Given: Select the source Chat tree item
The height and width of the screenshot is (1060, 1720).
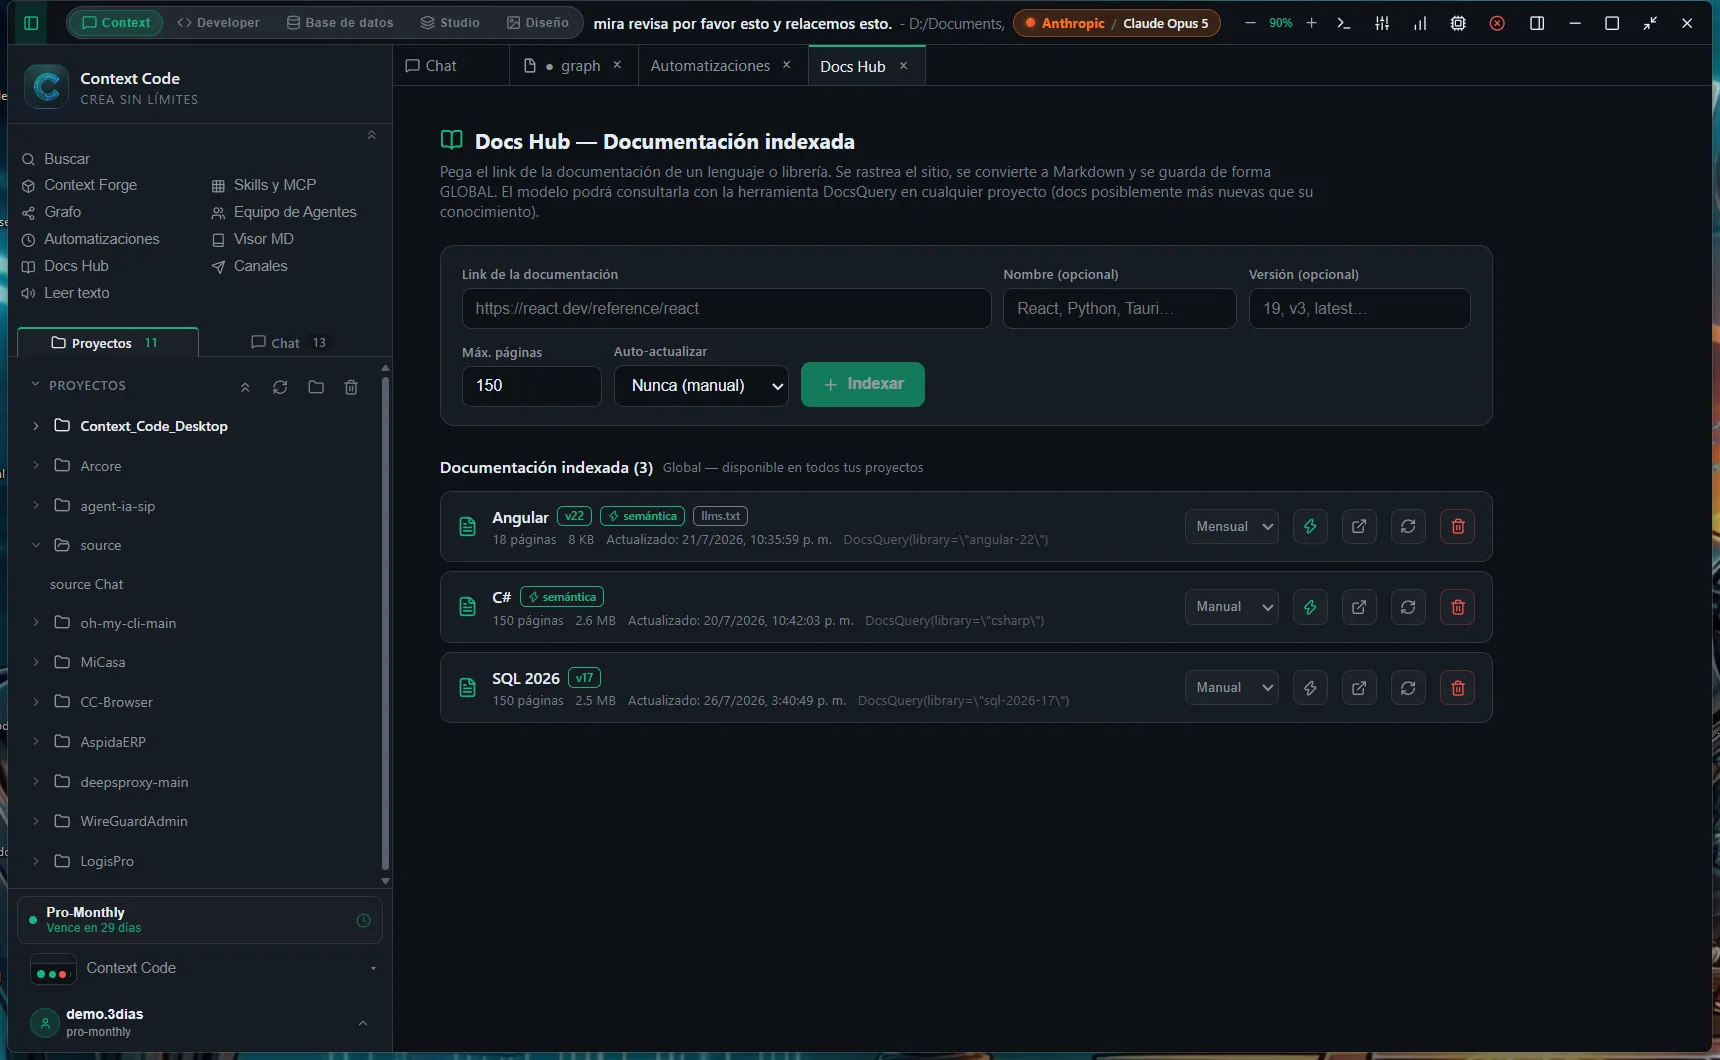Looking at the screenshot, I should click(87, 584).
